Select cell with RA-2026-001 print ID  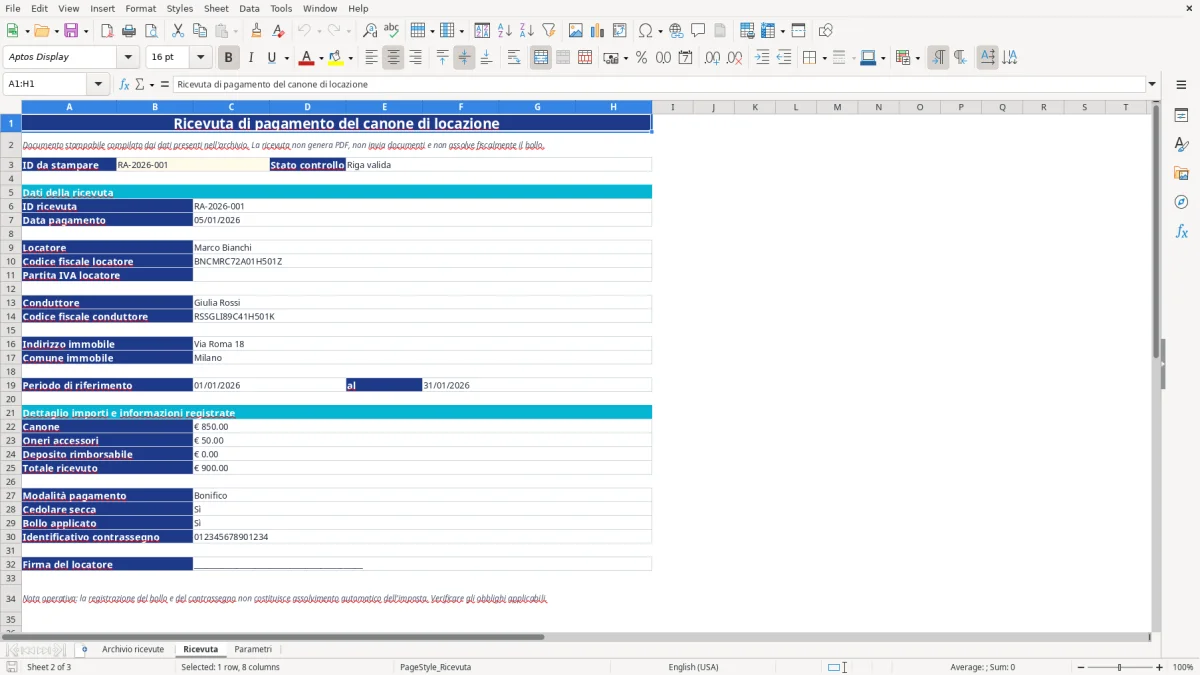tap(193, 165)
